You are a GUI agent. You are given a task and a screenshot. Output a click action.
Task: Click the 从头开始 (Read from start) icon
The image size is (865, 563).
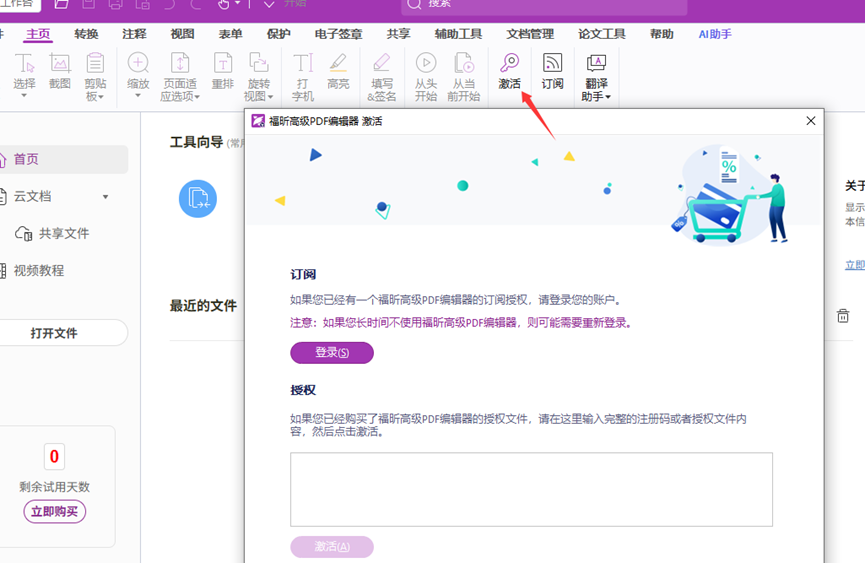(x=425, y=76)
